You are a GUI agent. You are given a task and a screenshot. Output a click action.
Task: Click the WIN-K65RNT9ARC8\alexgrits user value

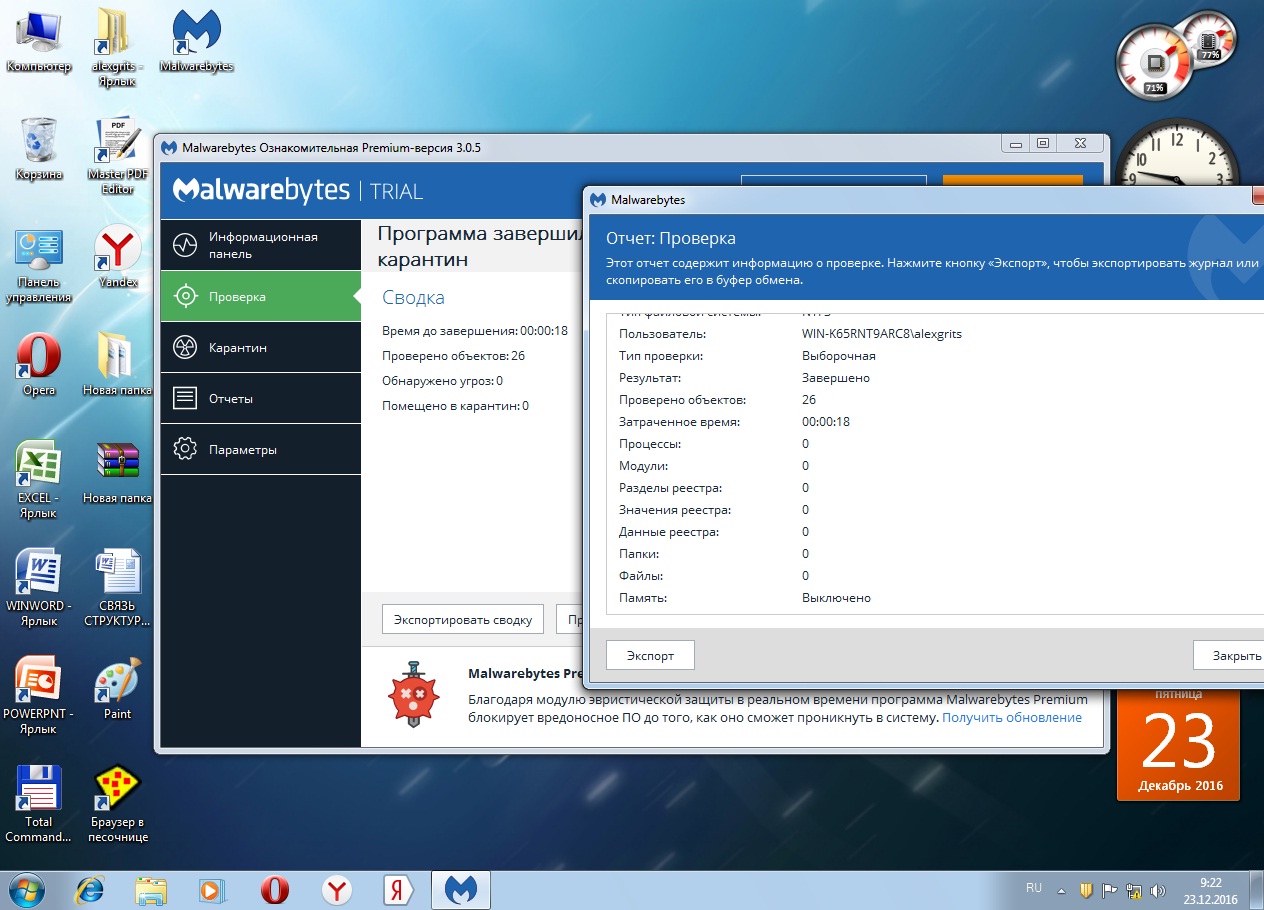tap(881, 334)
